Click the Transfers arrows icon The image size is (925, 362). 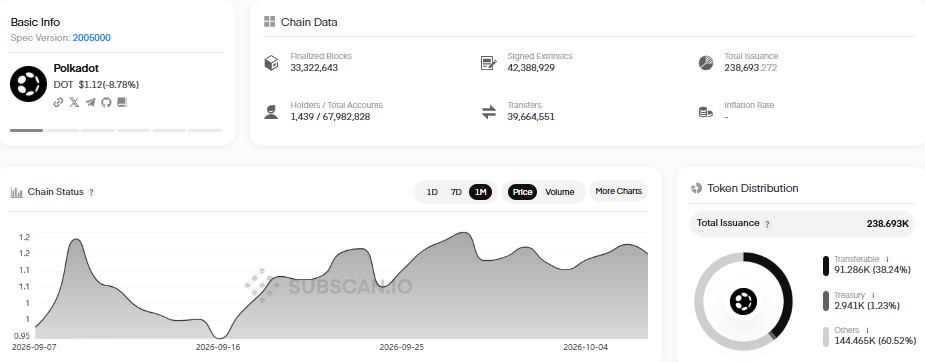click(488, 111)
